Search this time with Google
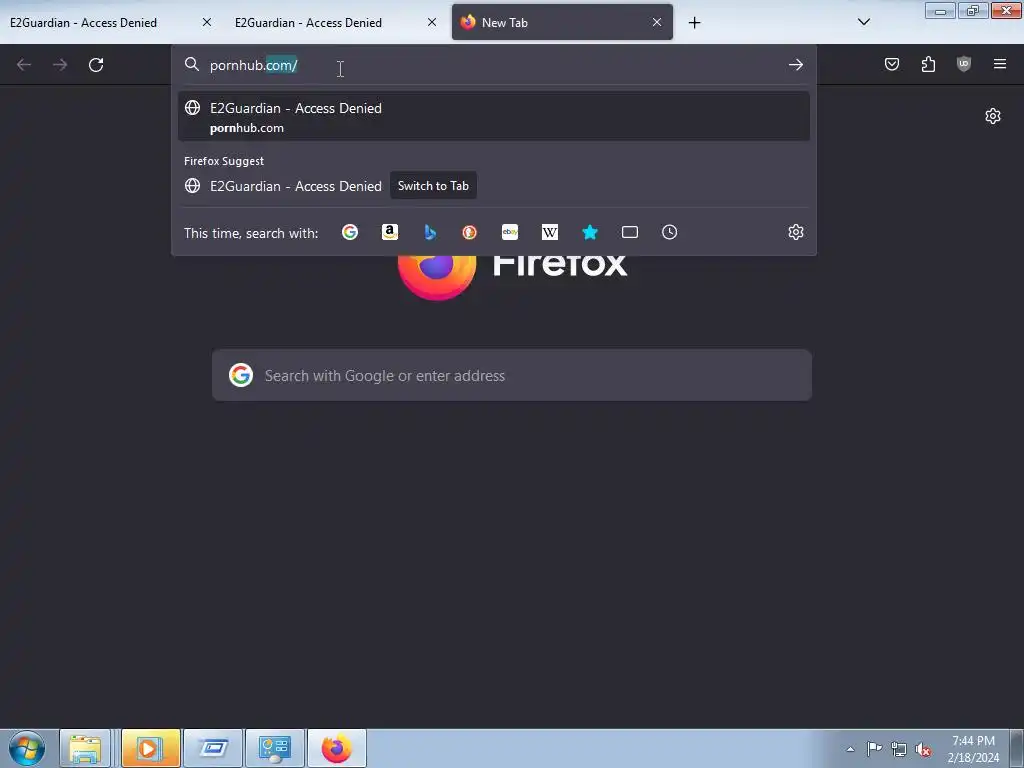The image size is (1024, 768). click(350, 232)
